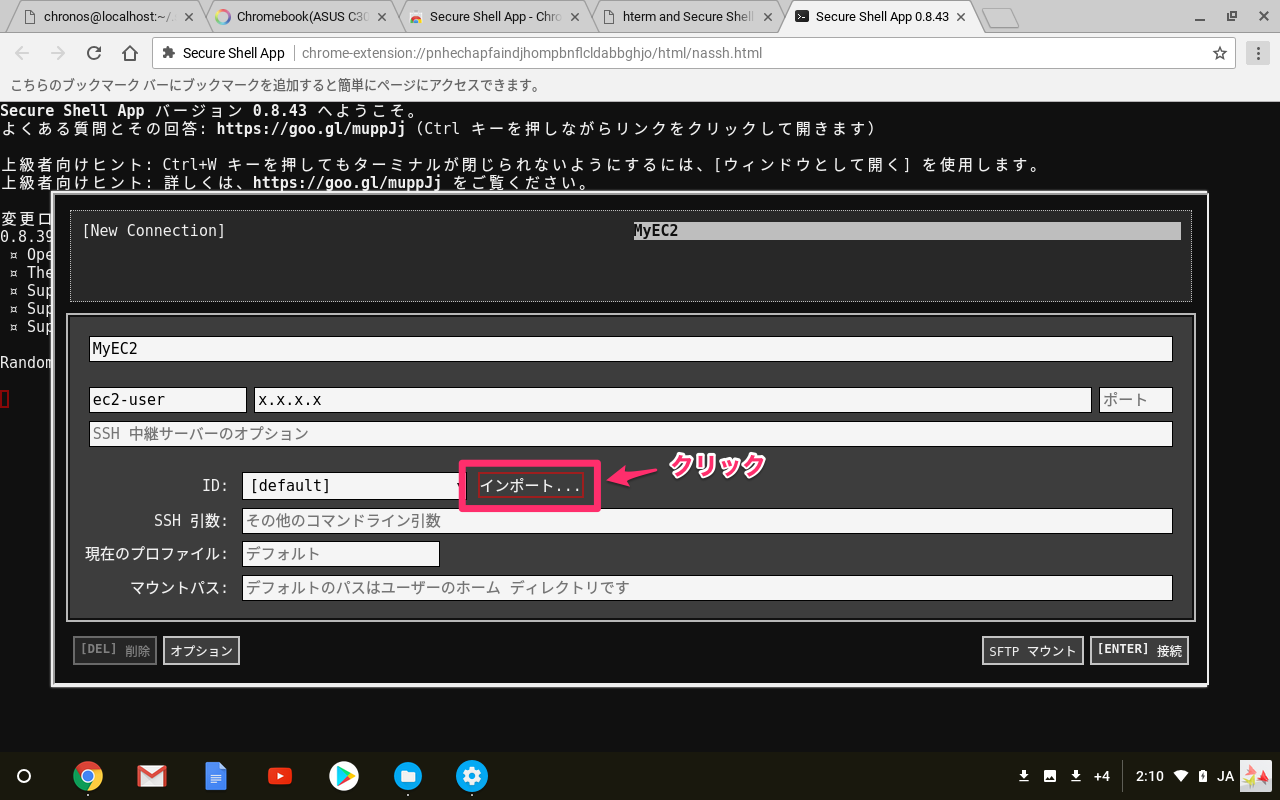Click the 2:10 clock in tray

click(x=1150, y=776)
